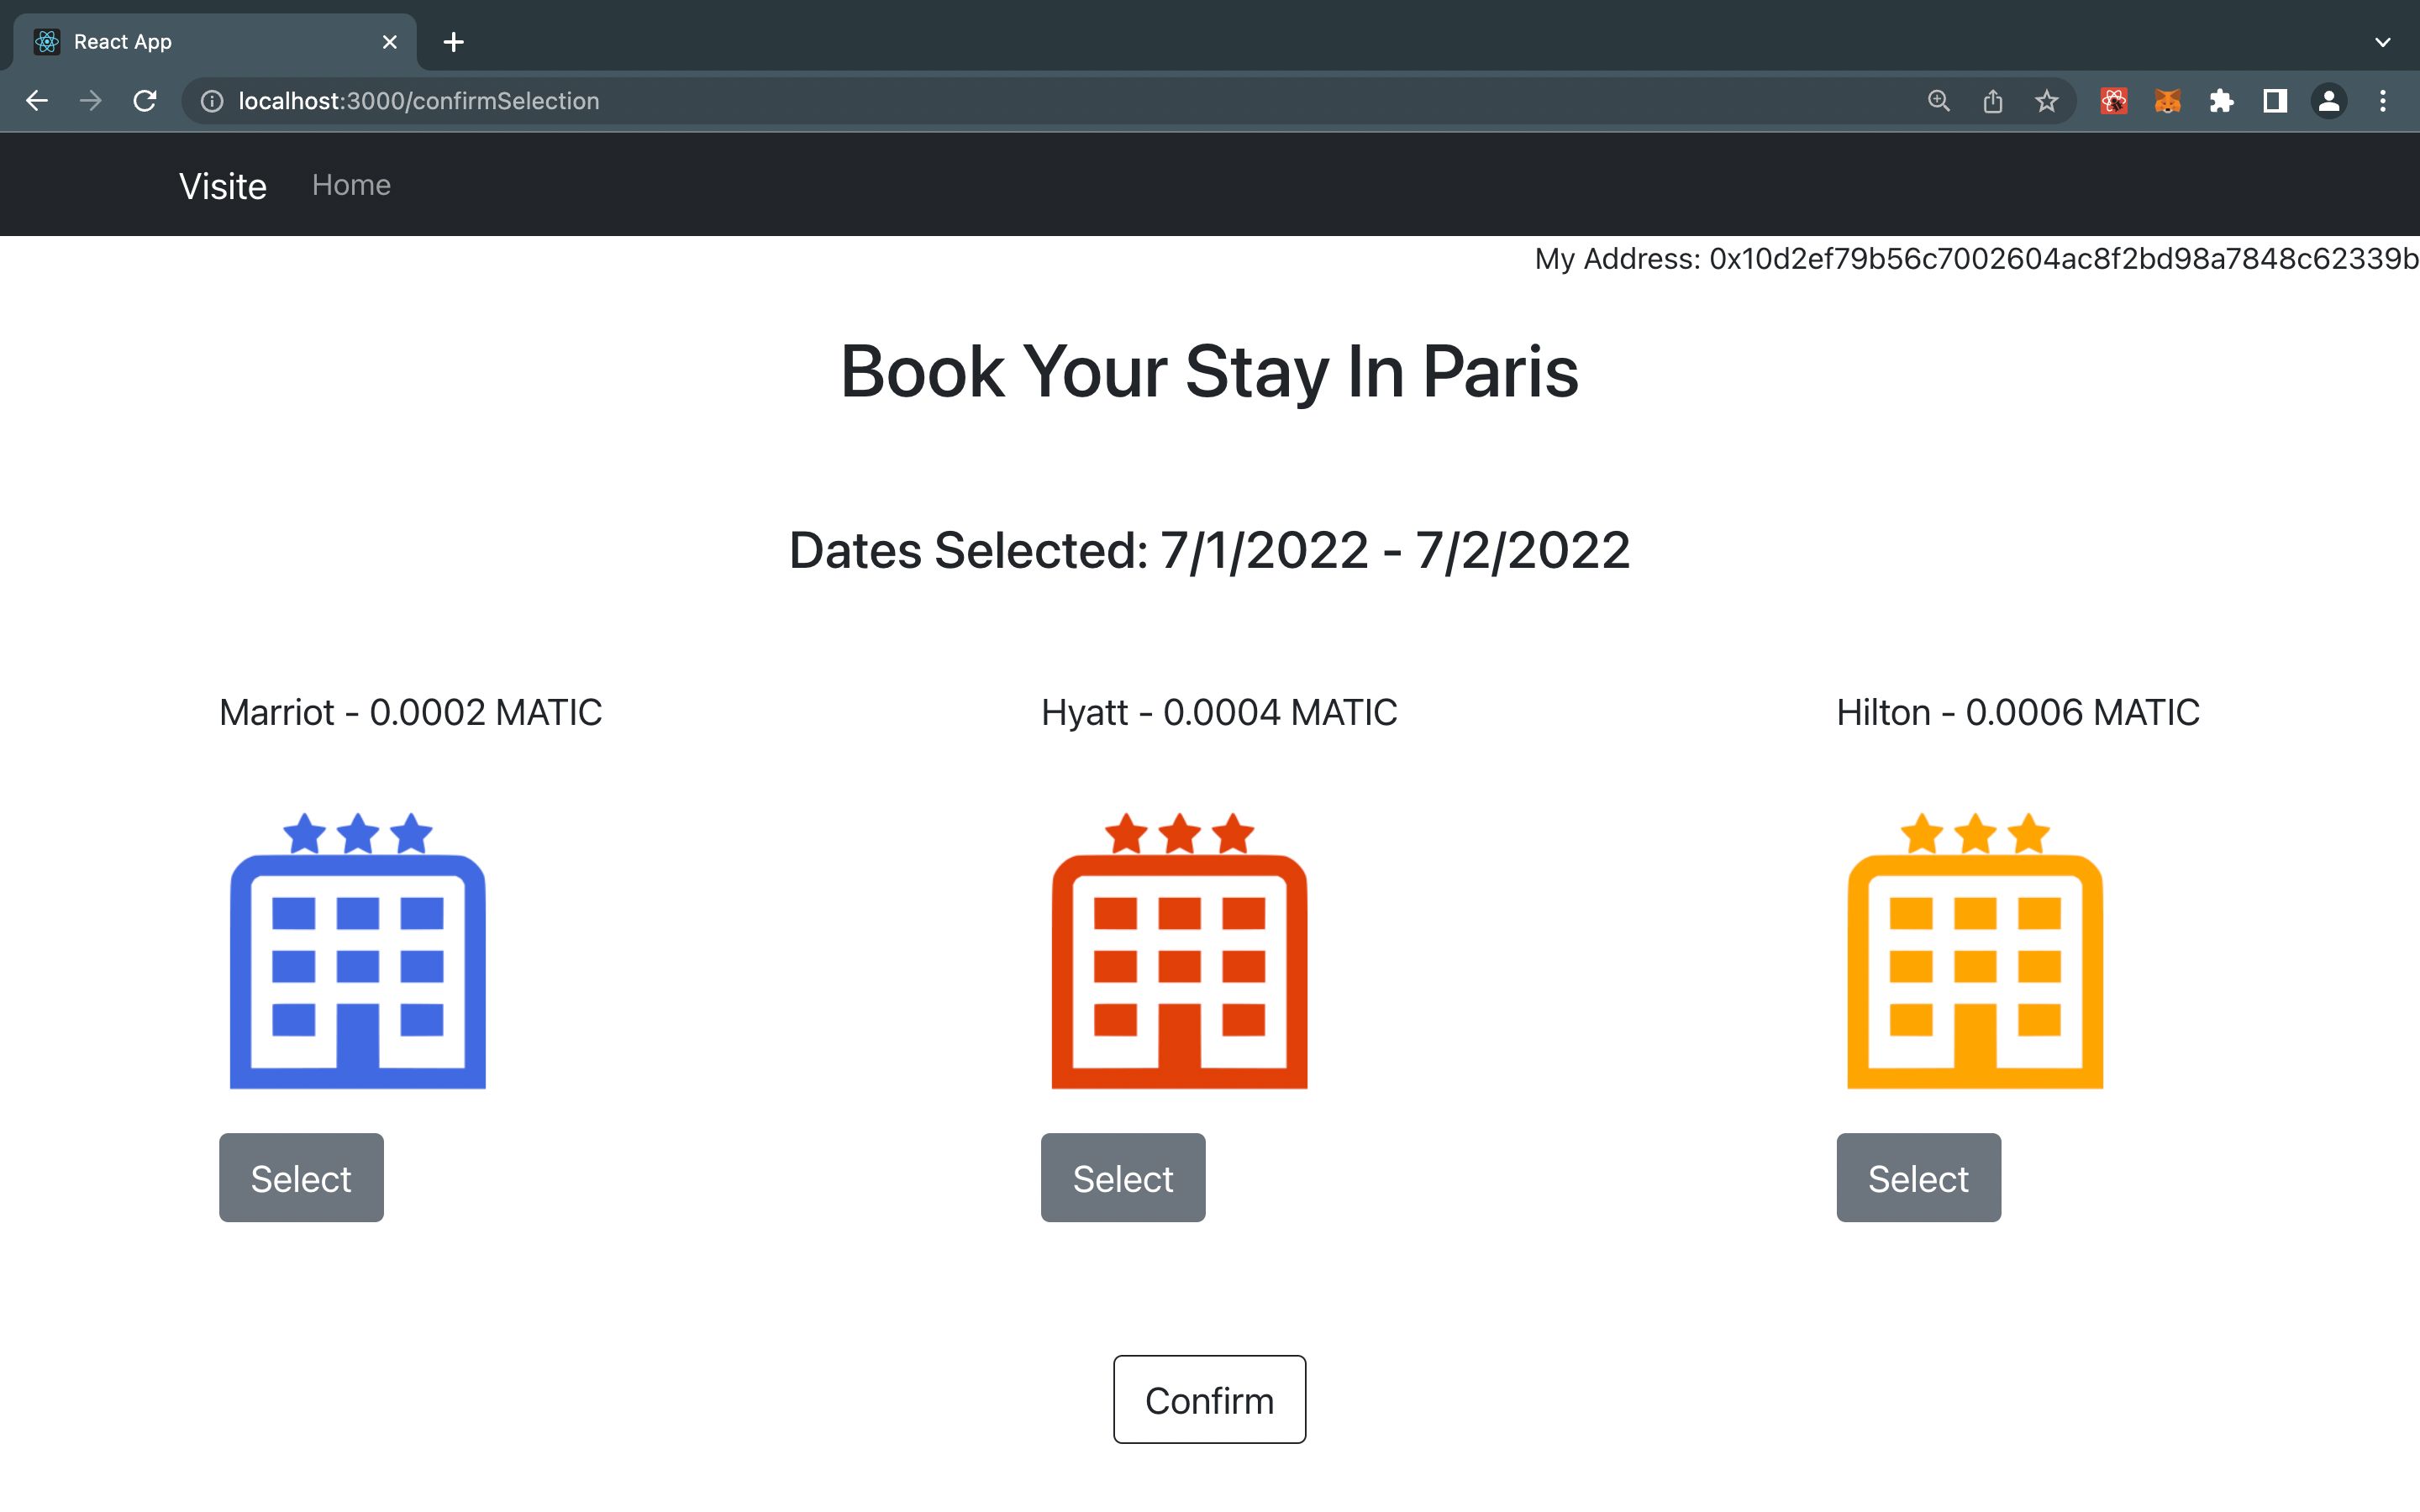The image size is (2420, 1512).
Task: Select the Hyatt hotel
Action: coord(1123,1178)
